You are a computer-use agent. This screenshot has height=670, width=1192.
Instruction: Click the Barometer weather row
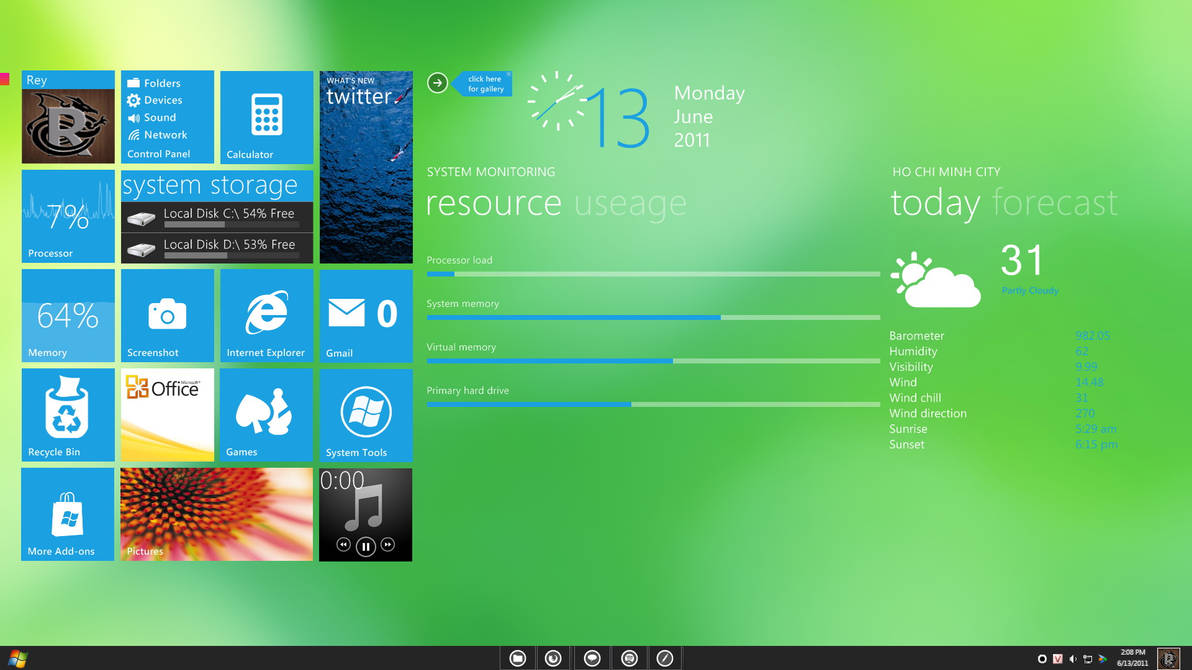1000,335
